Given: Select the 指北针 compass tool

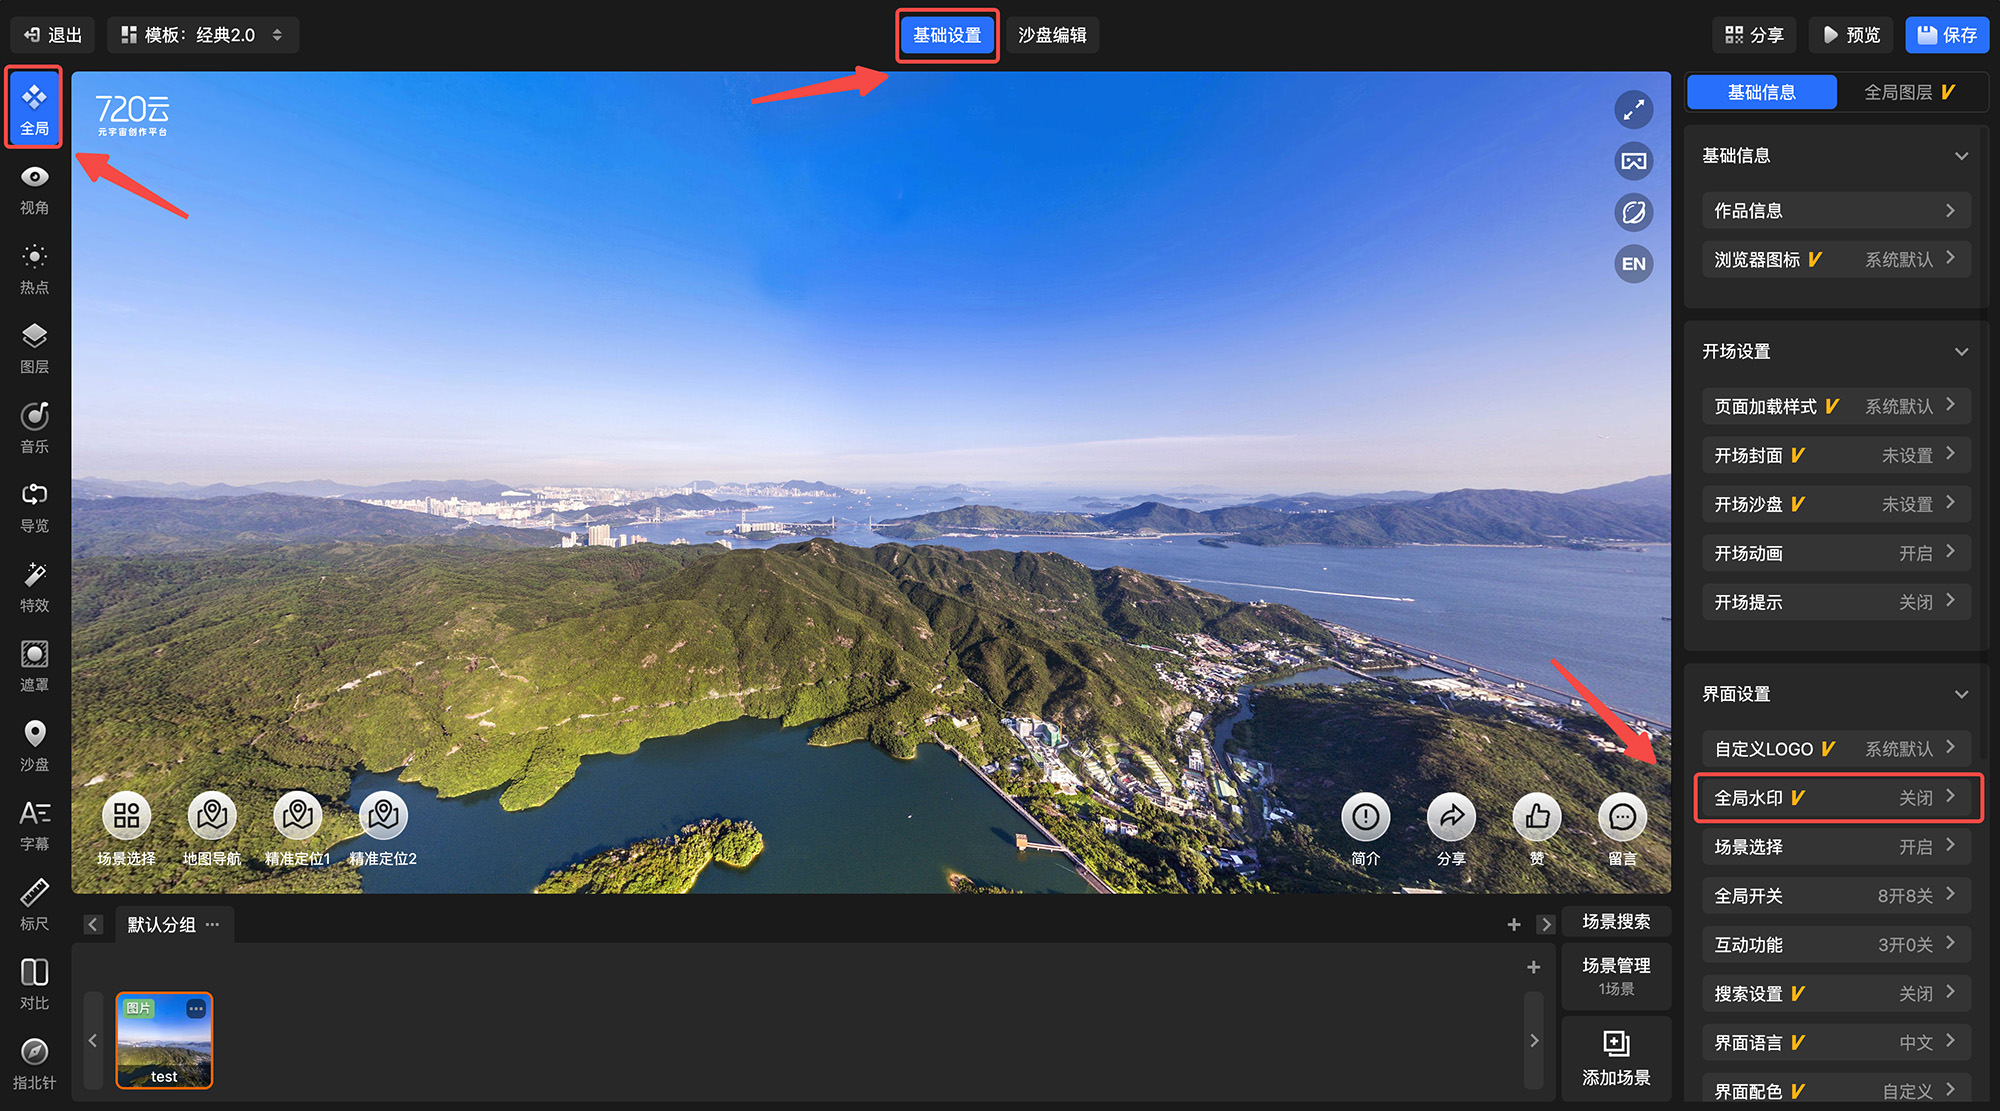Looking at the screenshot, I should click(34, 1063).
